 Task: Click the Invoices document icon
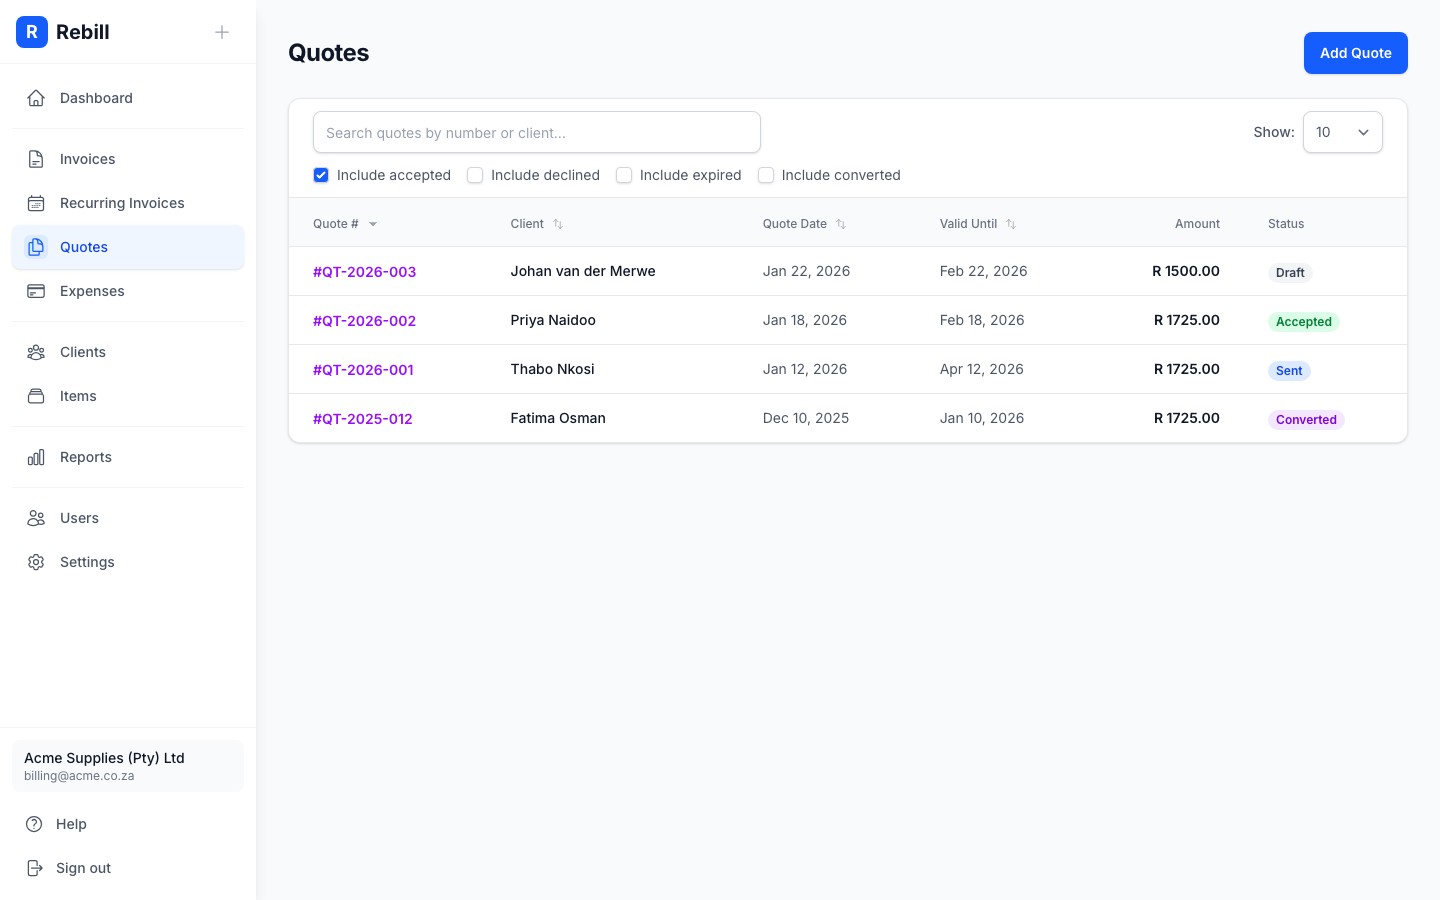coord(36,158)
